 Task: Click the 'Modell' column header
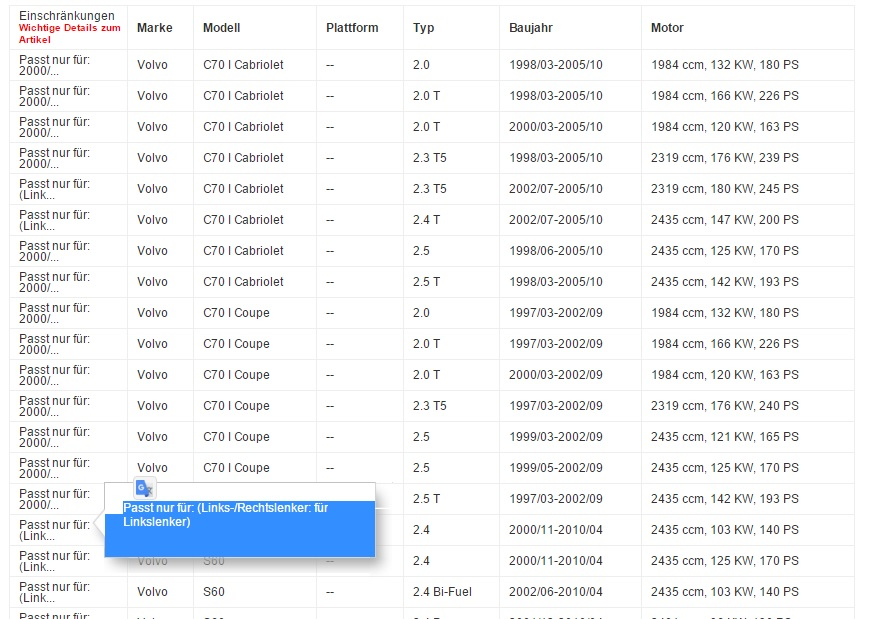(x=221, y=28)
